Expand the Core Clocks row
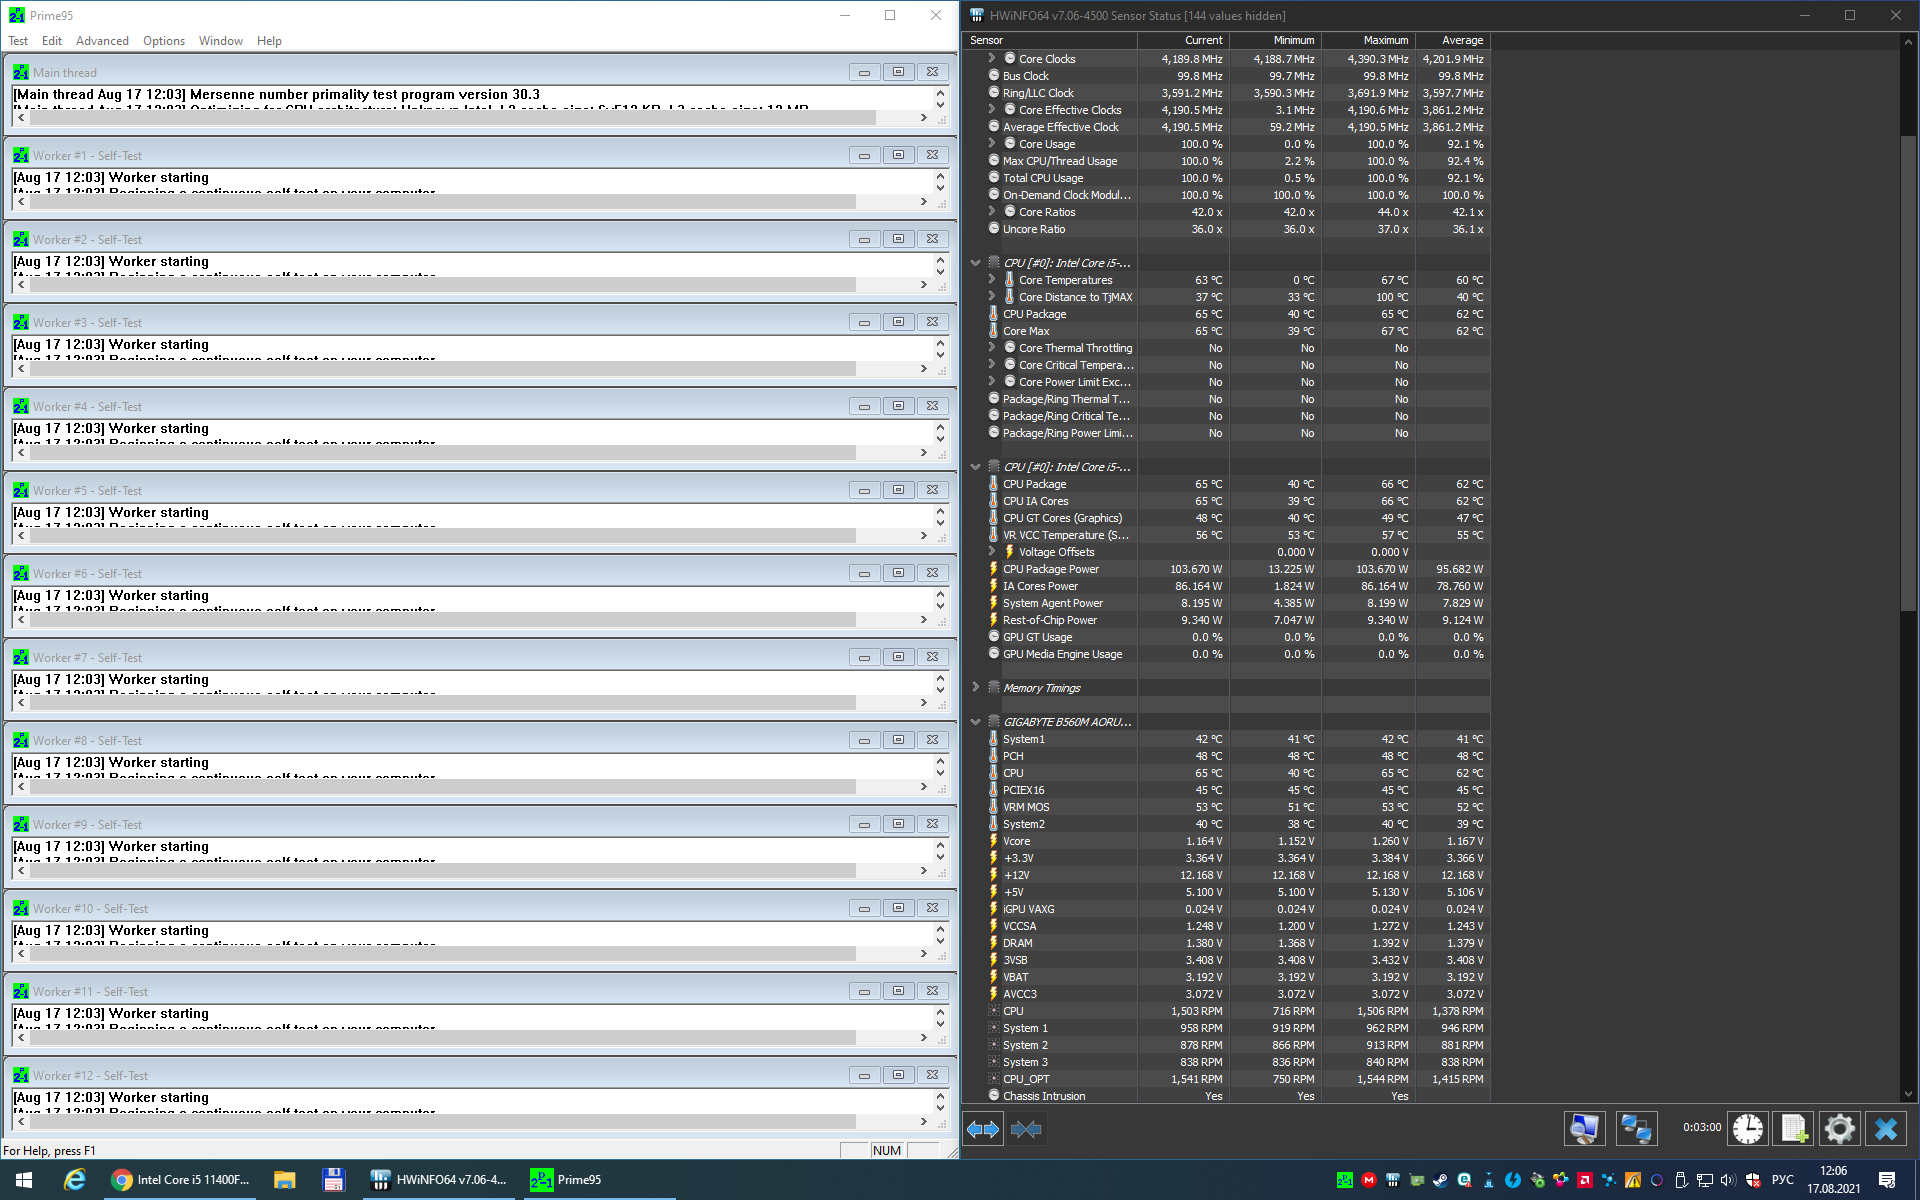The height and width of the screenshot is (1200, 1920). [992, 58]
